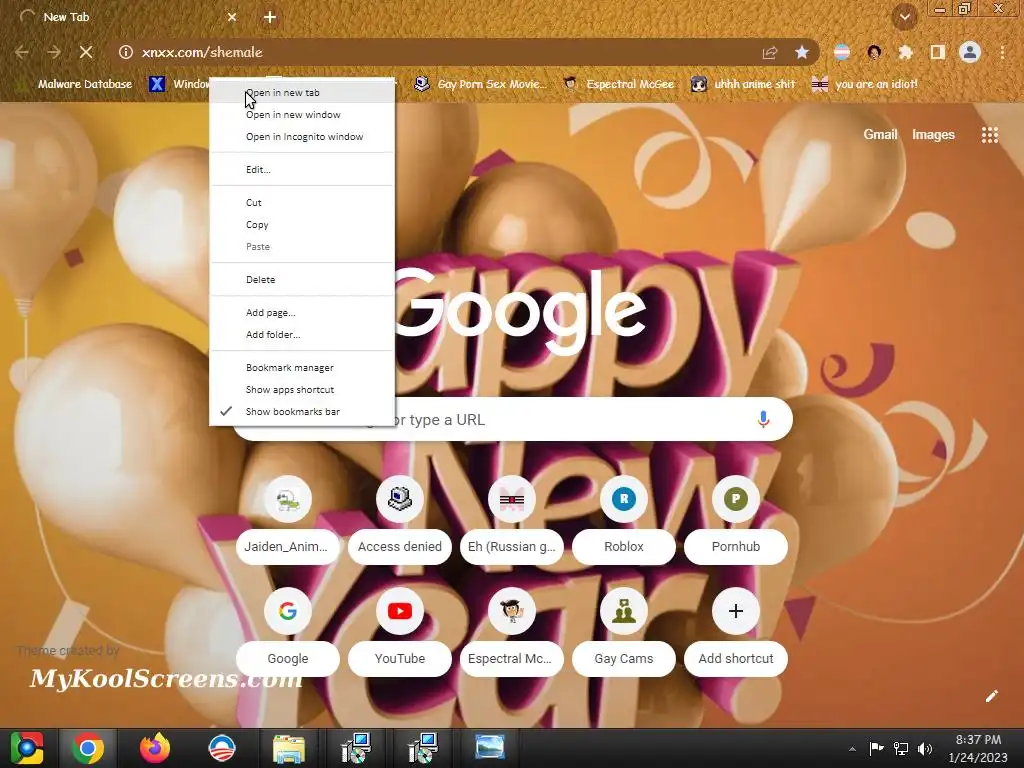Screen dimensions: 1024x768
Task: Select the New Tab tab
Action: 128,17
